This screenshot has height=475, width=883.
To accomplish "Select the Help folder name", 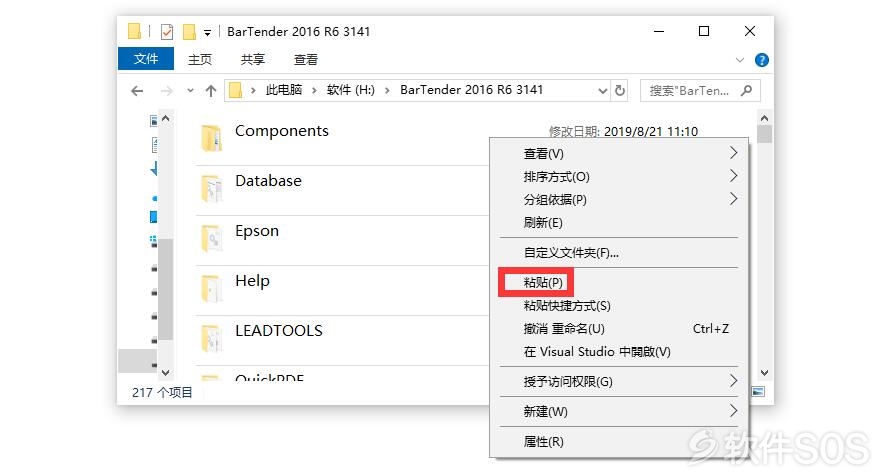I will [x=252, y=281].
